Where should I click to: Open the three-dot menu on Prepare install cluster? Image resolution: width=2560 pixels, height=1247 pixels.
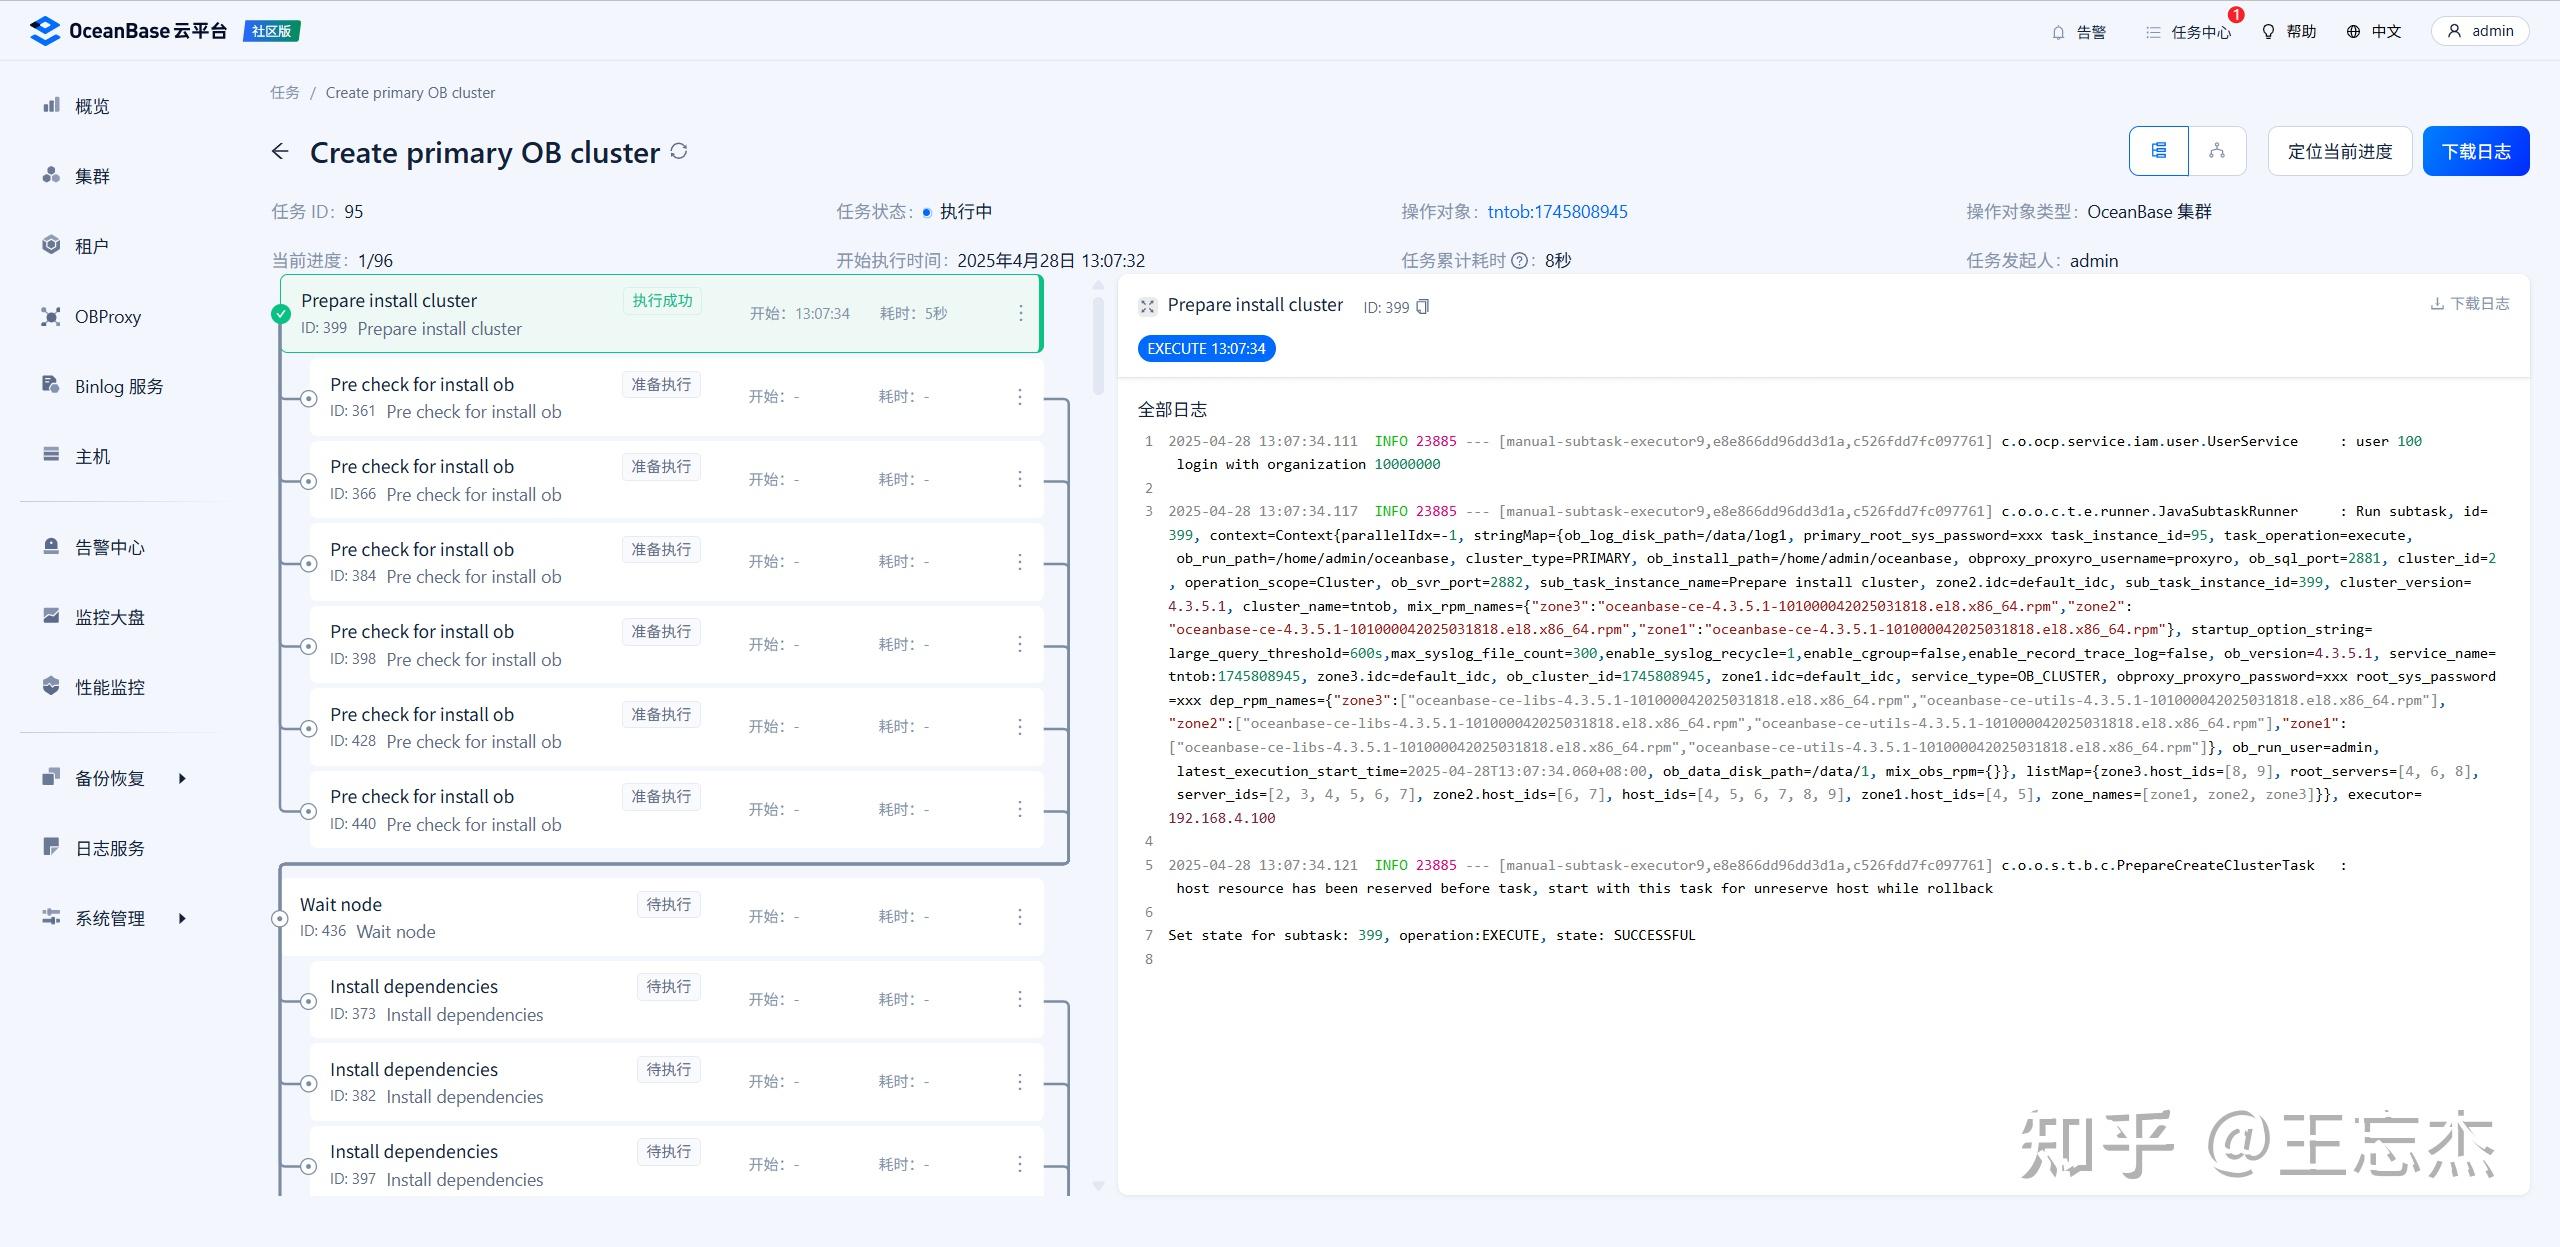tap(1020, 312)
